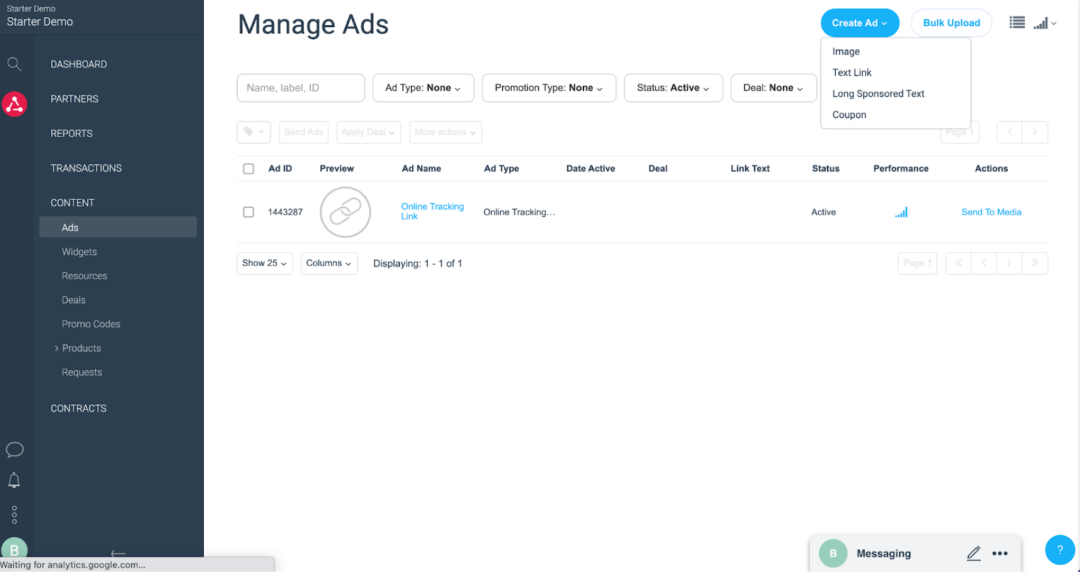Expand the Show 25 rows dropdown
This screenshot has height=573, width=1080.
point(264,263)
